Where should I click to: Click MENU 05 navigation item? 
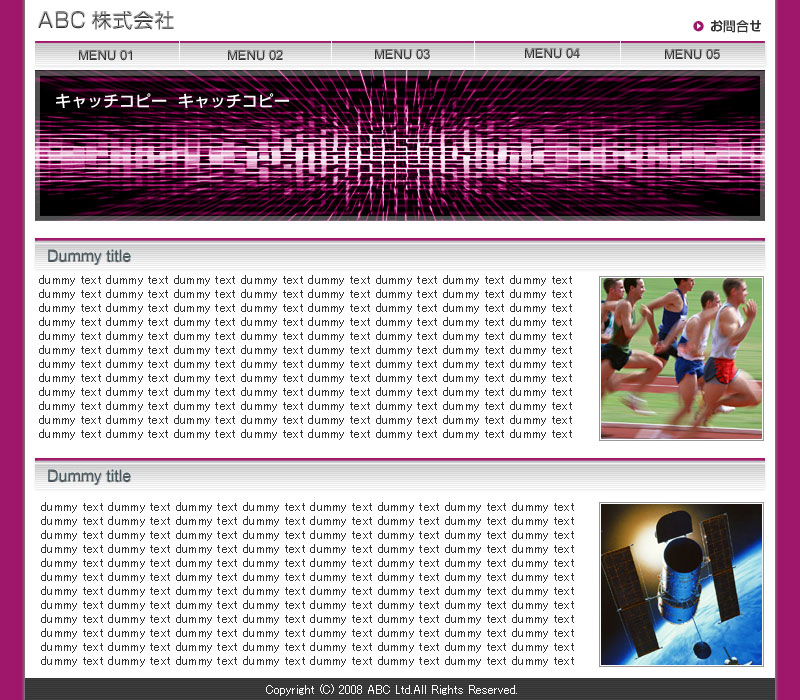pyautogui.click(x=691, y=54)
